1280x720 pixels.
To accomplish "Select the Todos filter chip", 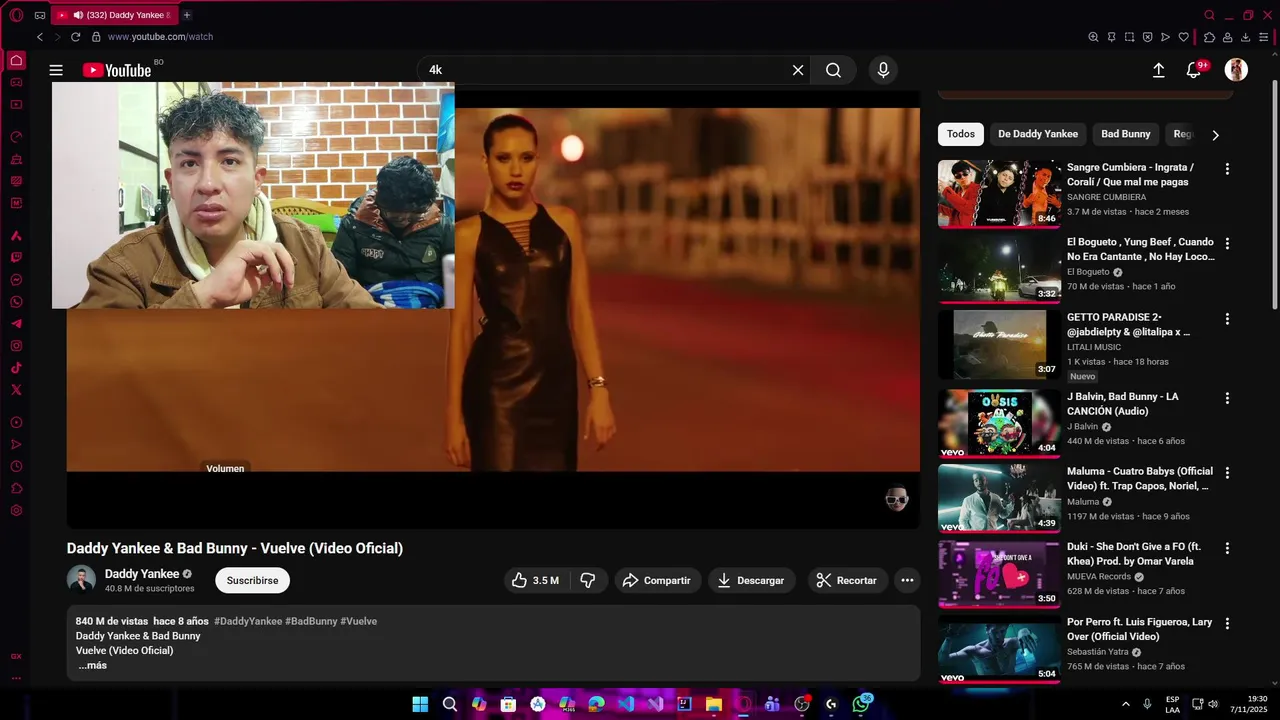I will click(x=961, y=134).
